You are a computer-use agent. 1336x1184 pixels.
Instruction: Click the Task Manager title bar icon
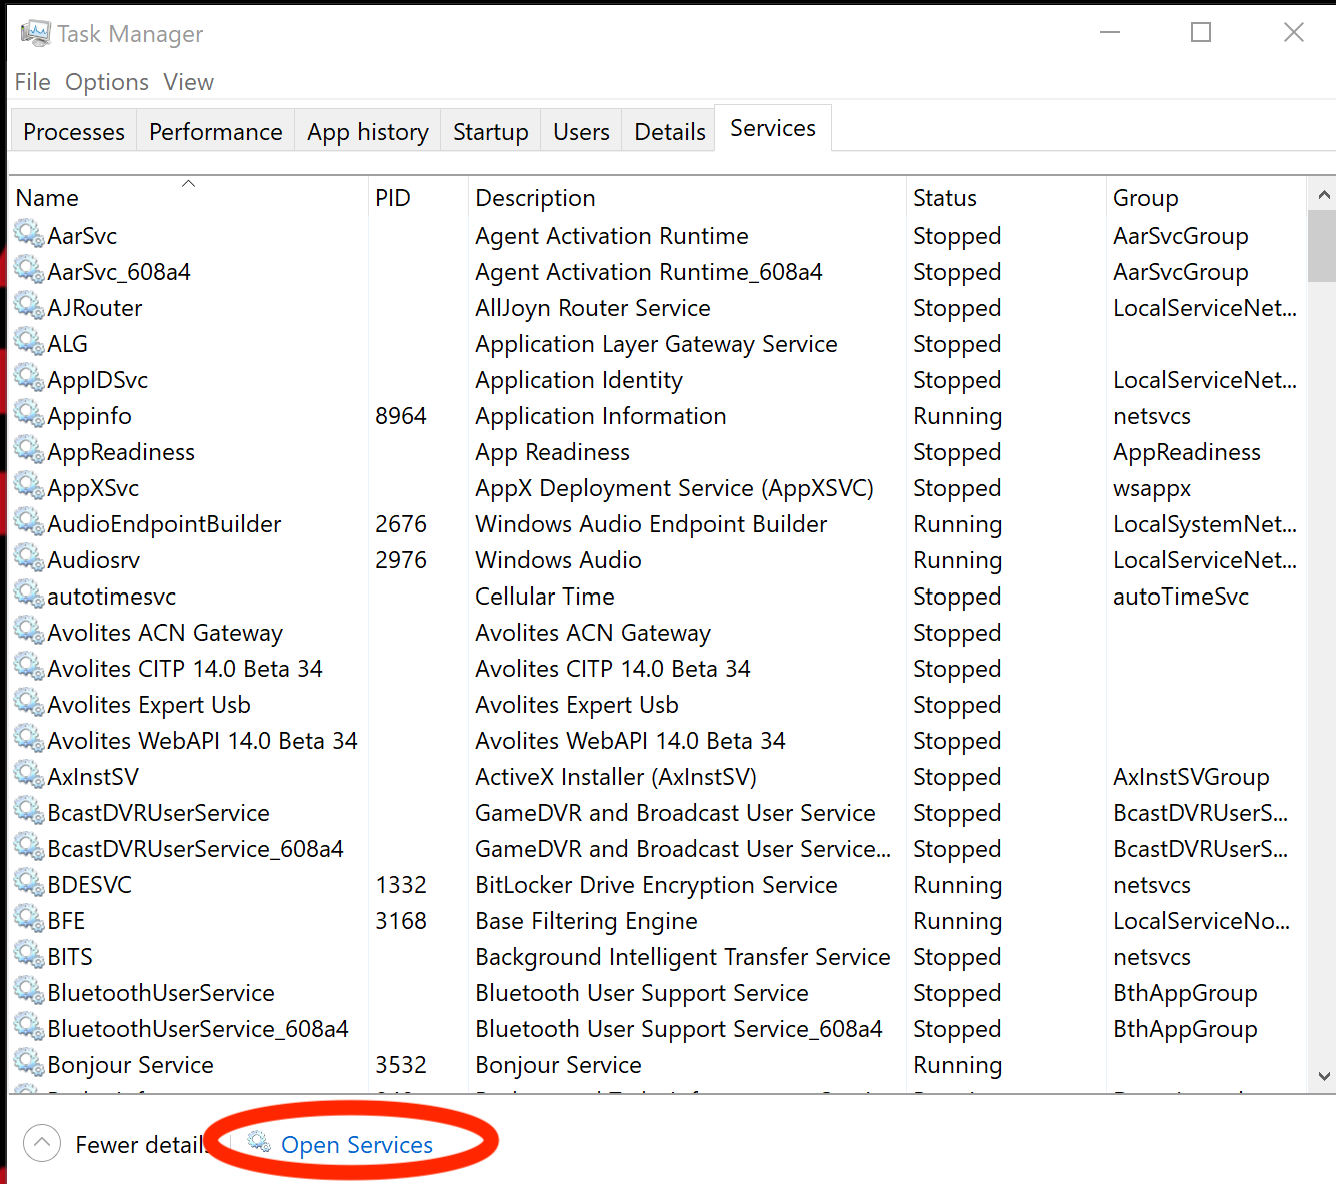click(35, 33)
